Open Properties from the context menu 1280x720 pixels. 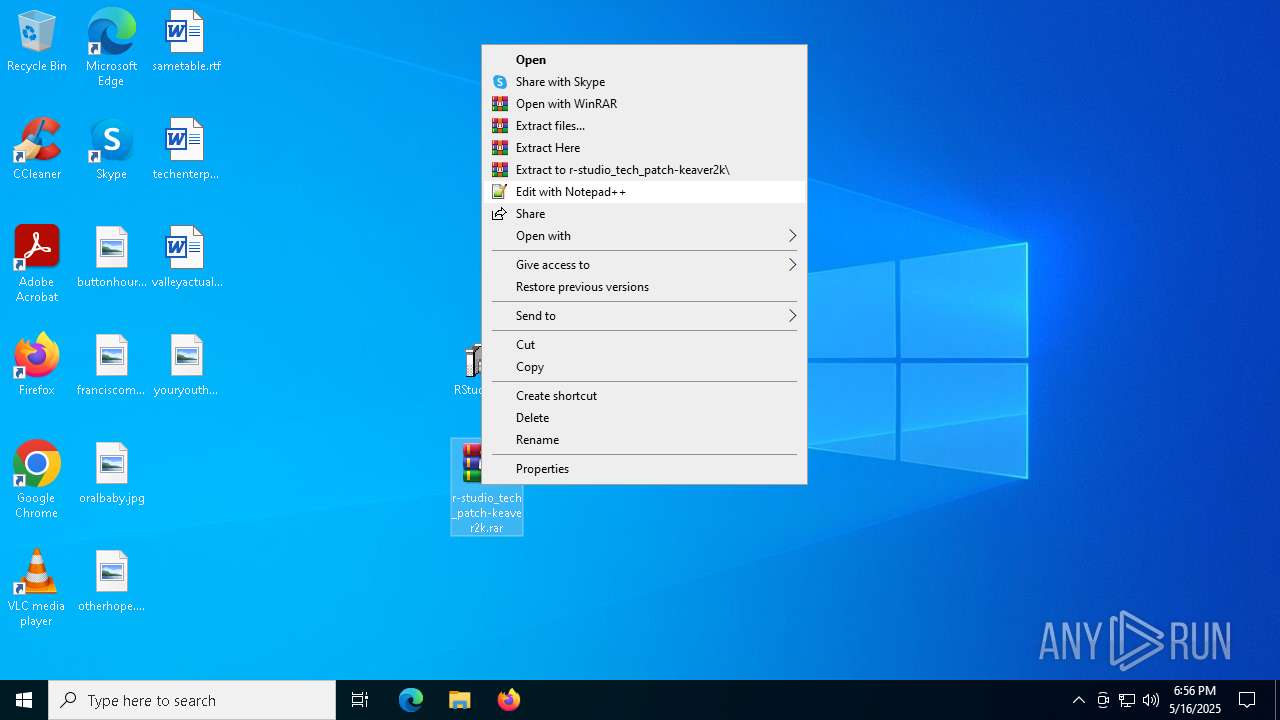(x=644, y=469)
